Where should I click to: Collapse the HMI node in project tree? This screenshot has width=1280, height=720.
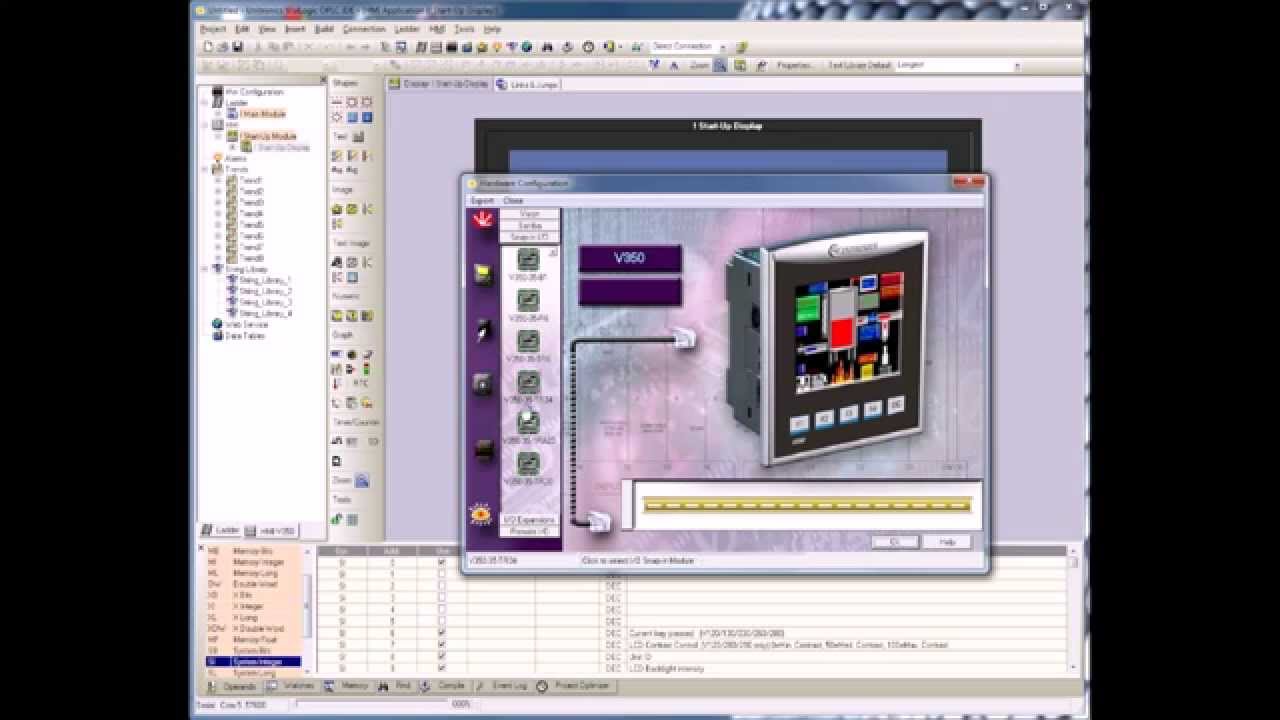[205, 125]
